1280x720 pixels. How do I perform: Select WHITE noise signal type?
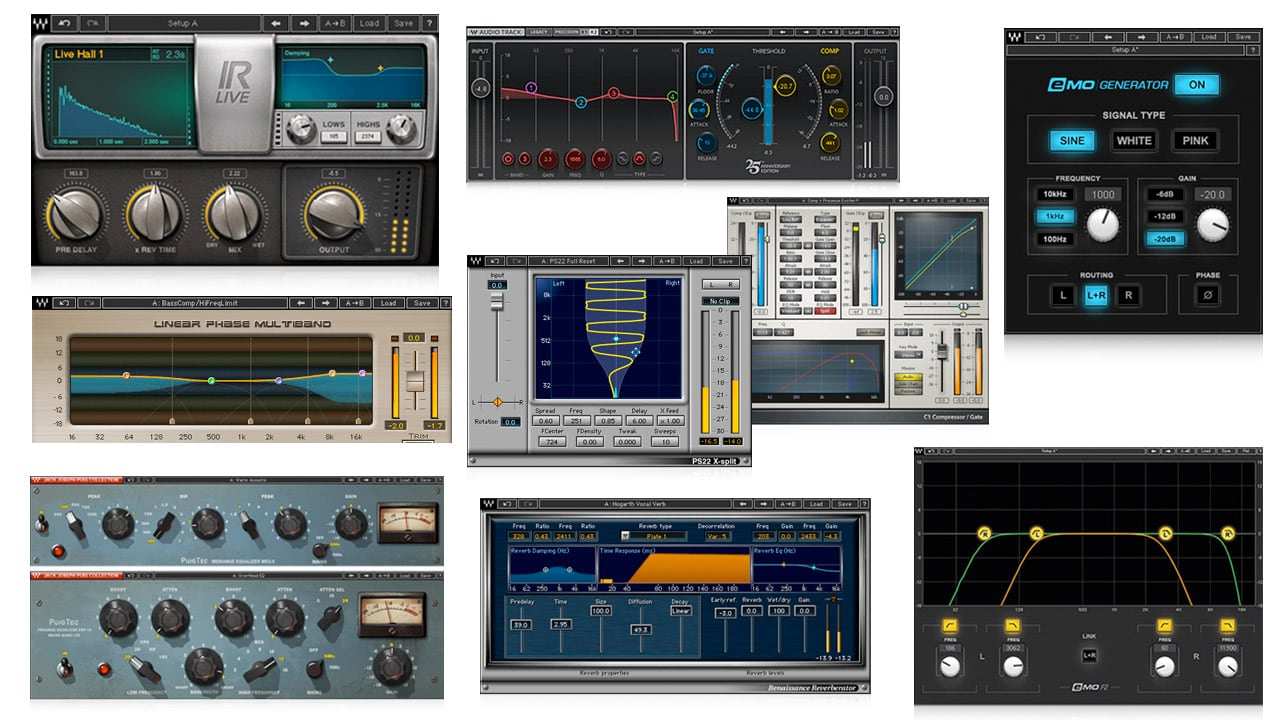coord(1134,140)
